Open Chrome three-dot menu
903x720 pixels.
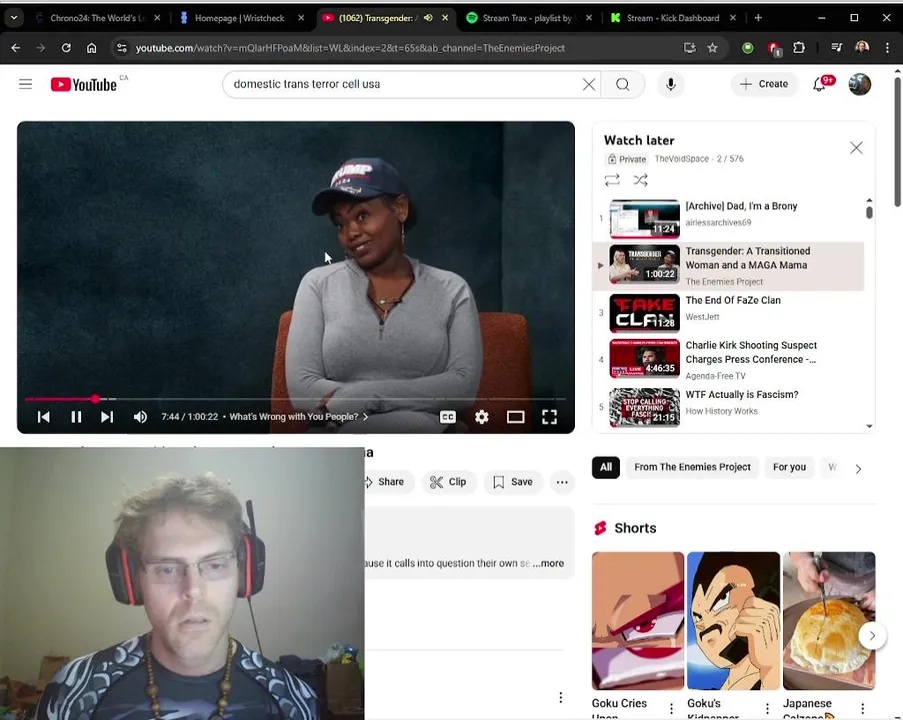[887, 48]
